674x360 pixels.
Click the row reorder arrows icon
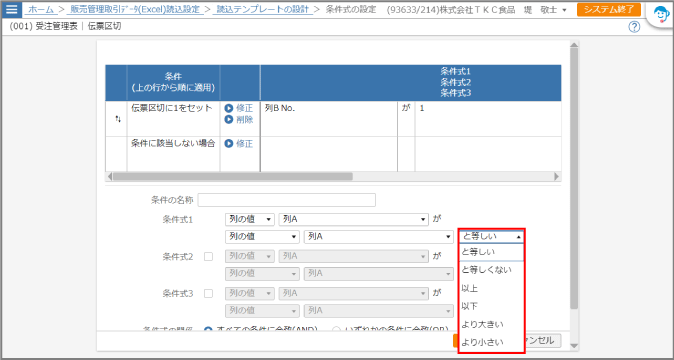tap(118, 119)
